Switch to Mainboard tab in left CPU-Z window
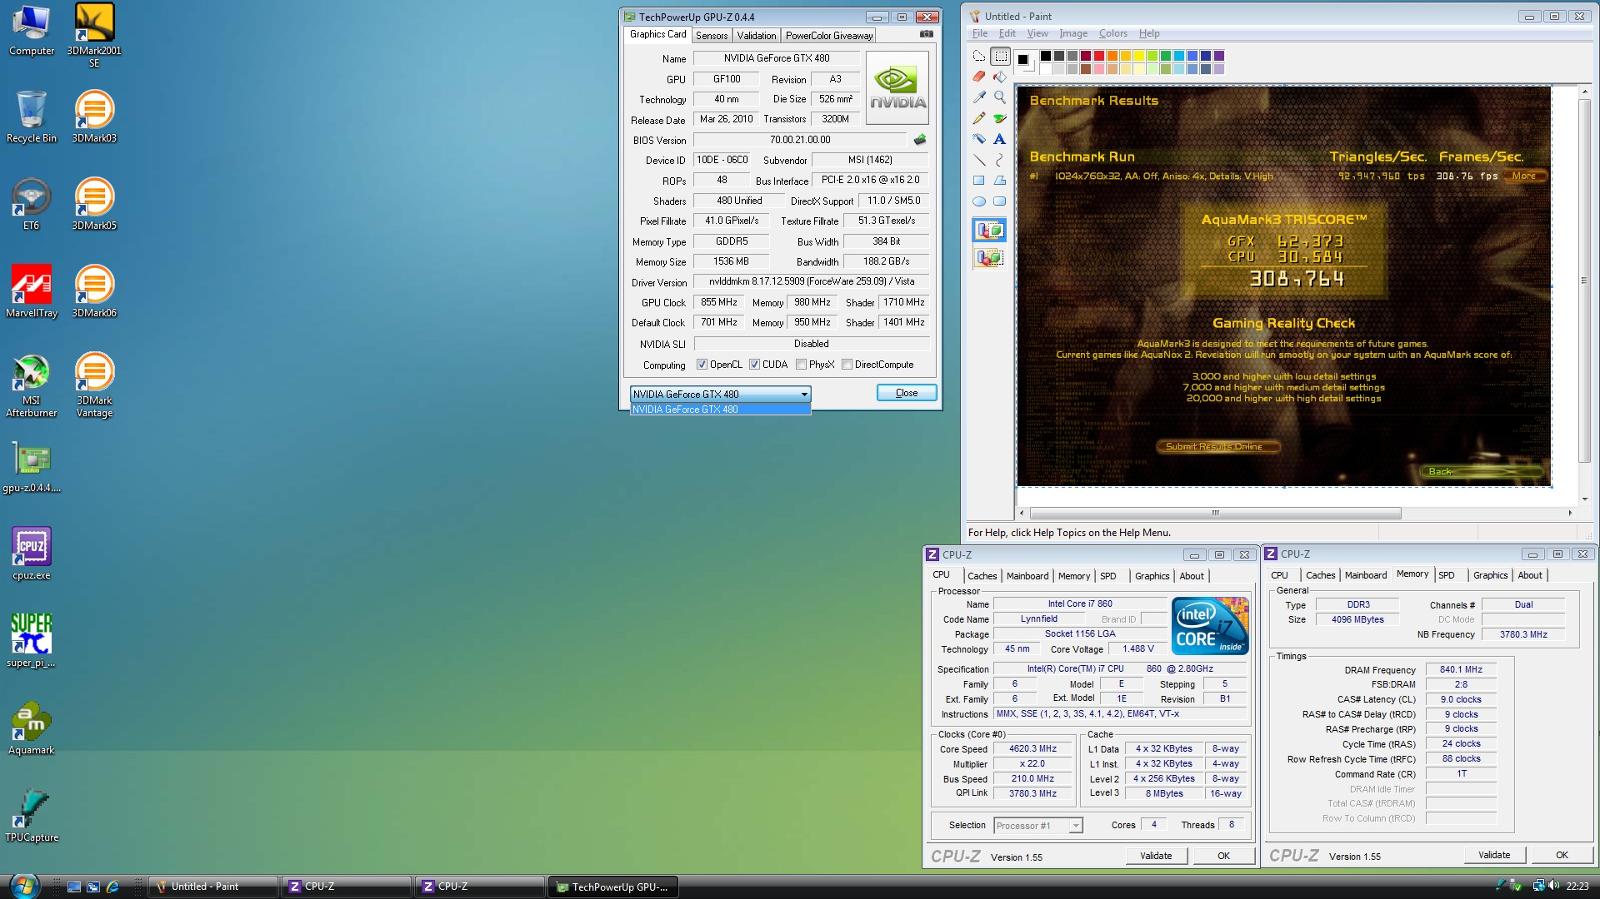1600x899 pixels. click(x=1027, y=576)
